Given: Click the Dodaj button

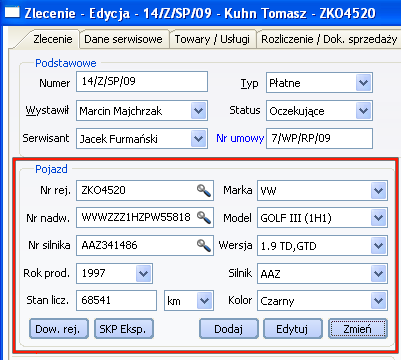Looking at the screenshot, I should click(229, 329).
